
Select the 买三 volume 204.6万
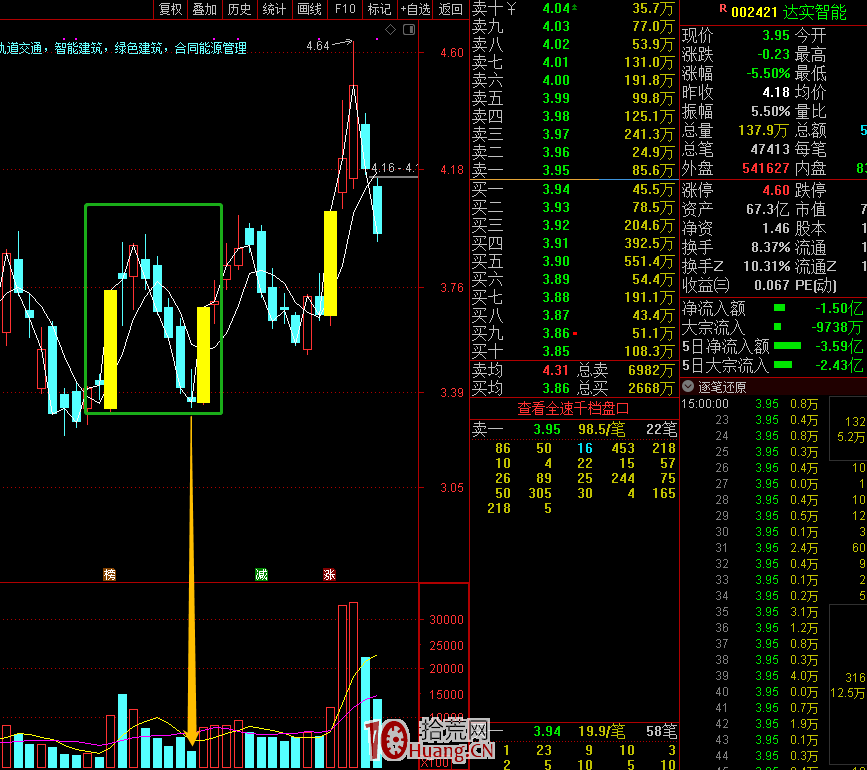649,226
